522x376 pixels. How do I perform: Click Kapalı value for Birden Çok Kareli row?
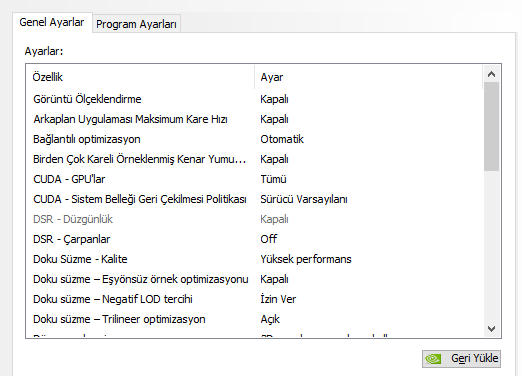pos(274,159)
